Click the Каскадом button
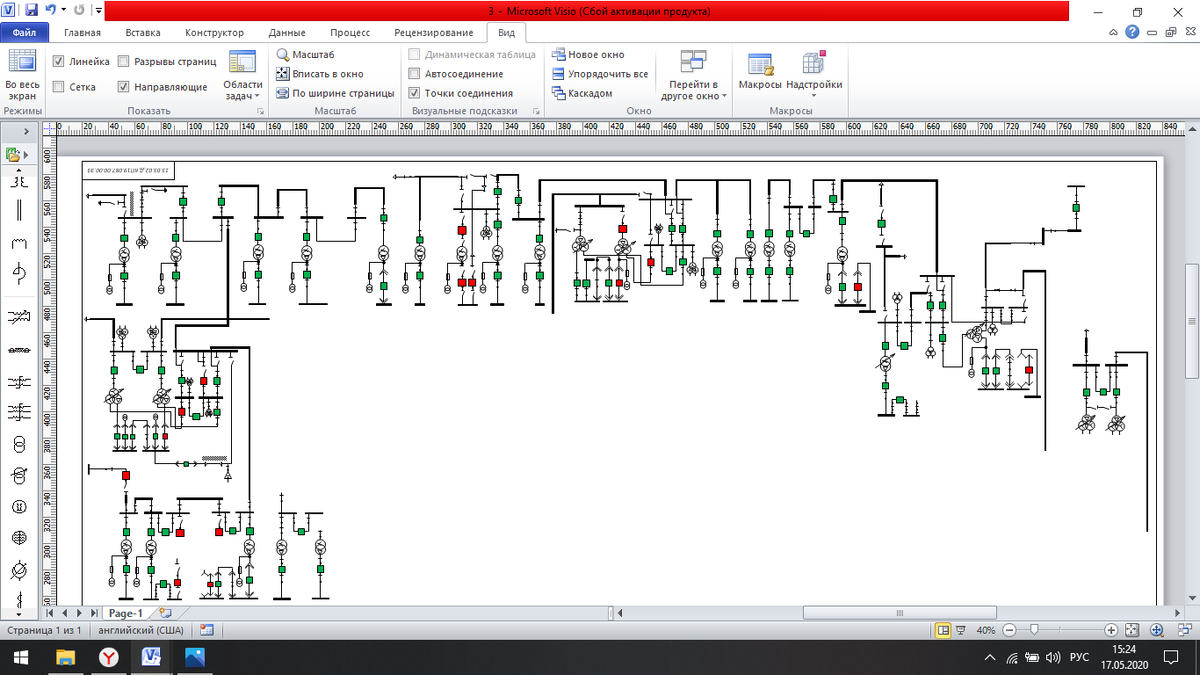1200x675 pixels. pos(583,93)
